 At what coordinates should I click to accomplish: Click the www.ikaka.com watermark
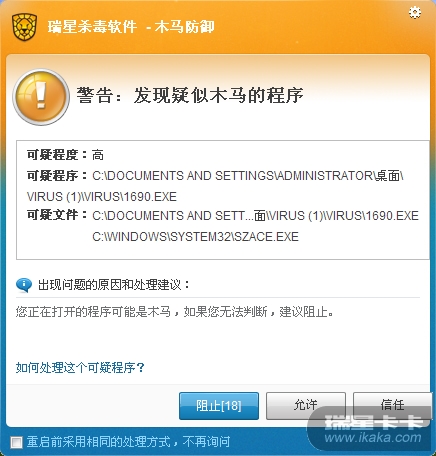(373, 437)
